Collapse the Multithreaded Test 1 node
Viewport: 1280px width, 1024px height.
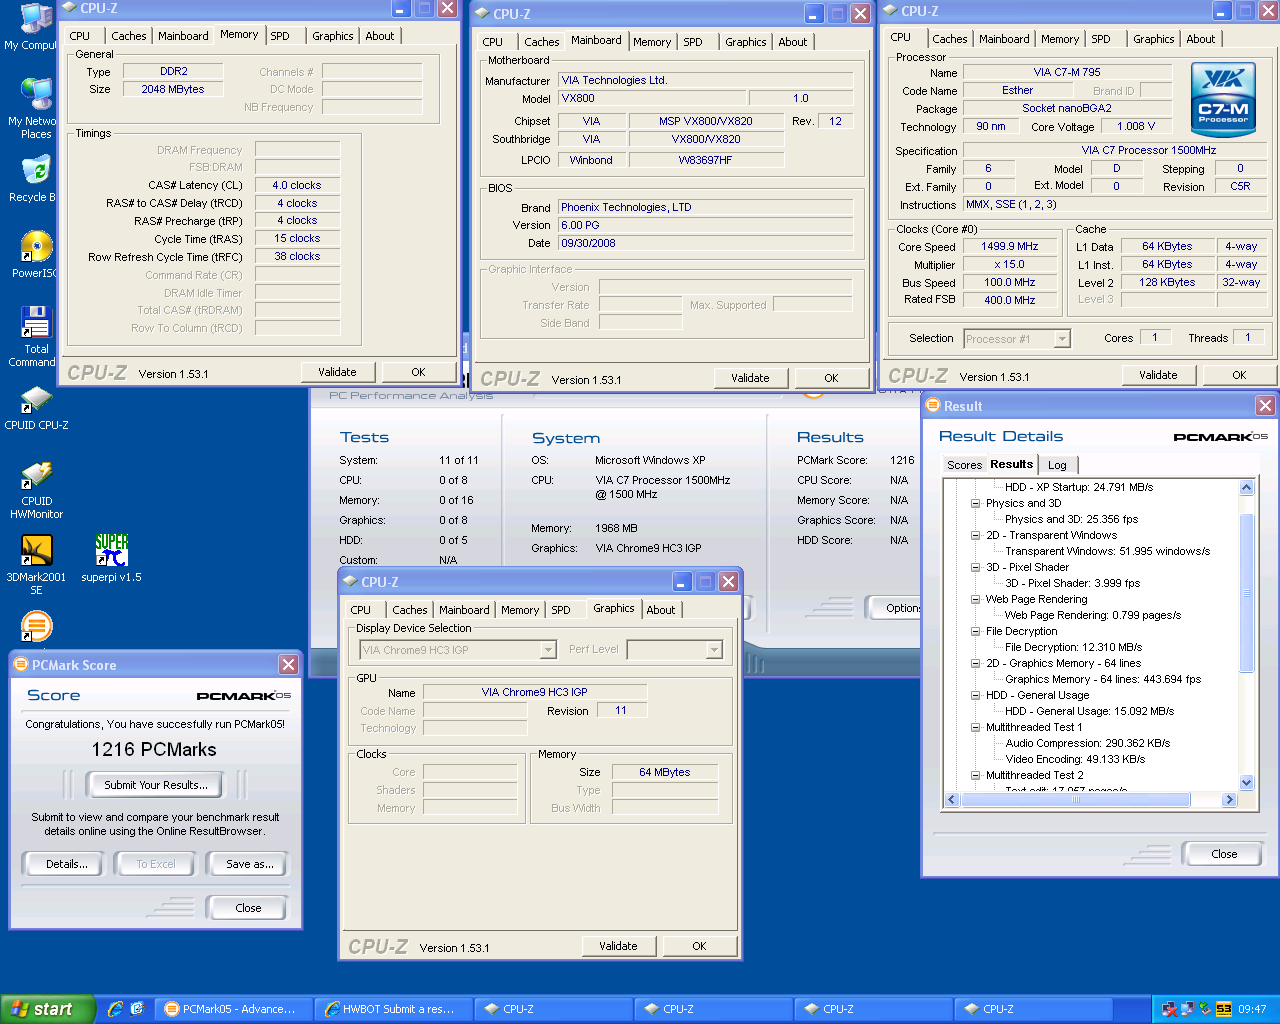click(x=975, y=727)
